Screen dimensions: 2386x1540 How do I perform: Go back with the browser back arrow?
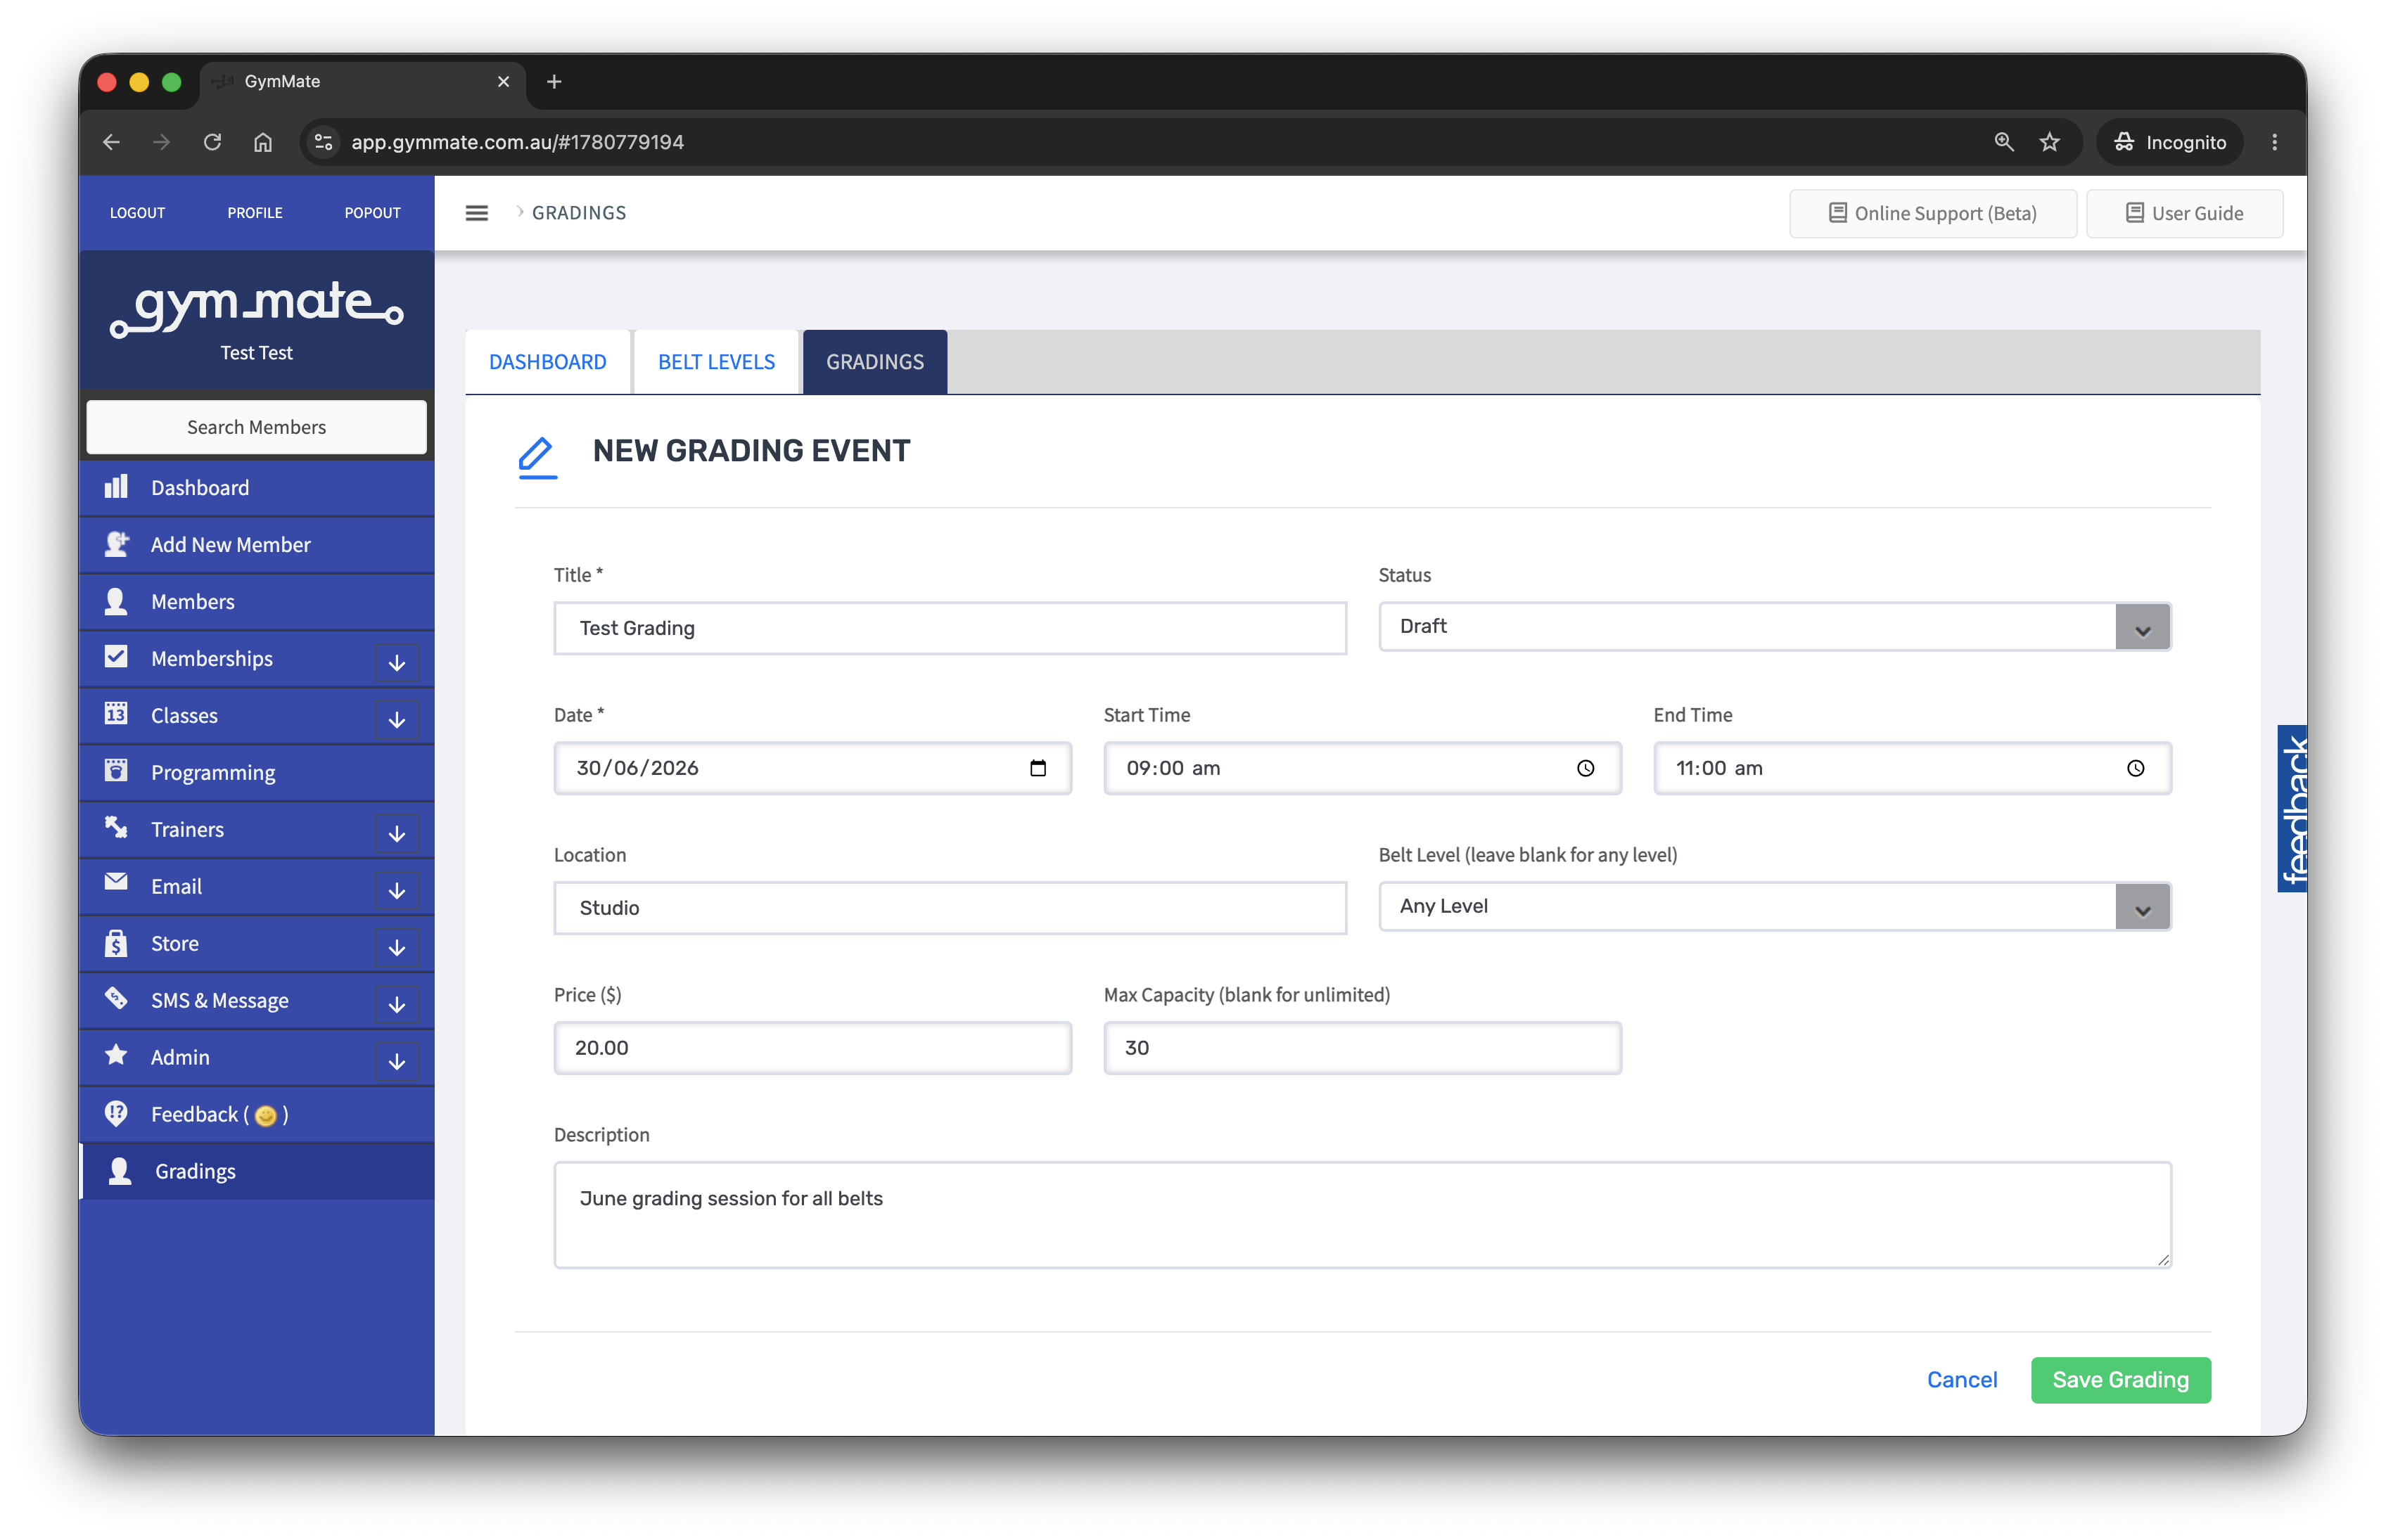tap(111, 142)
